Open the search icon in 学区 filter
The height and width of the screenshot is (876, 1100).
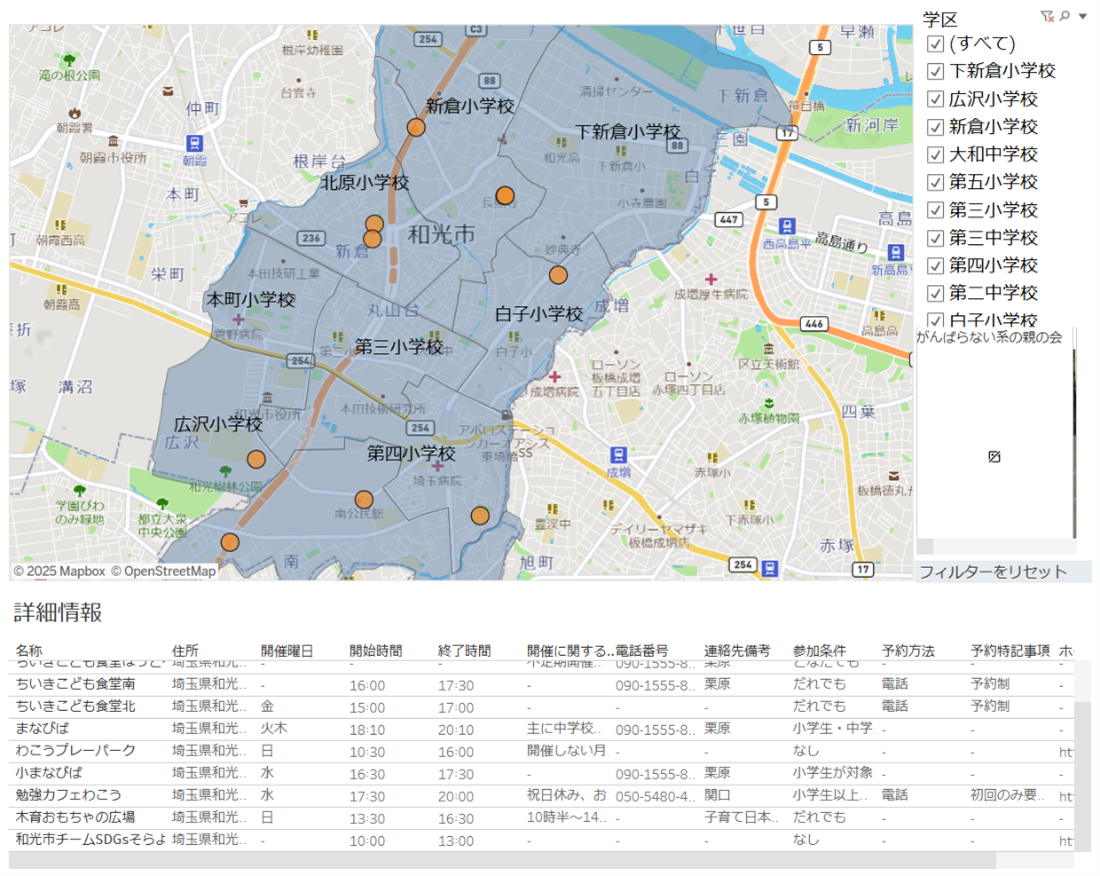tap(1064, 16)
